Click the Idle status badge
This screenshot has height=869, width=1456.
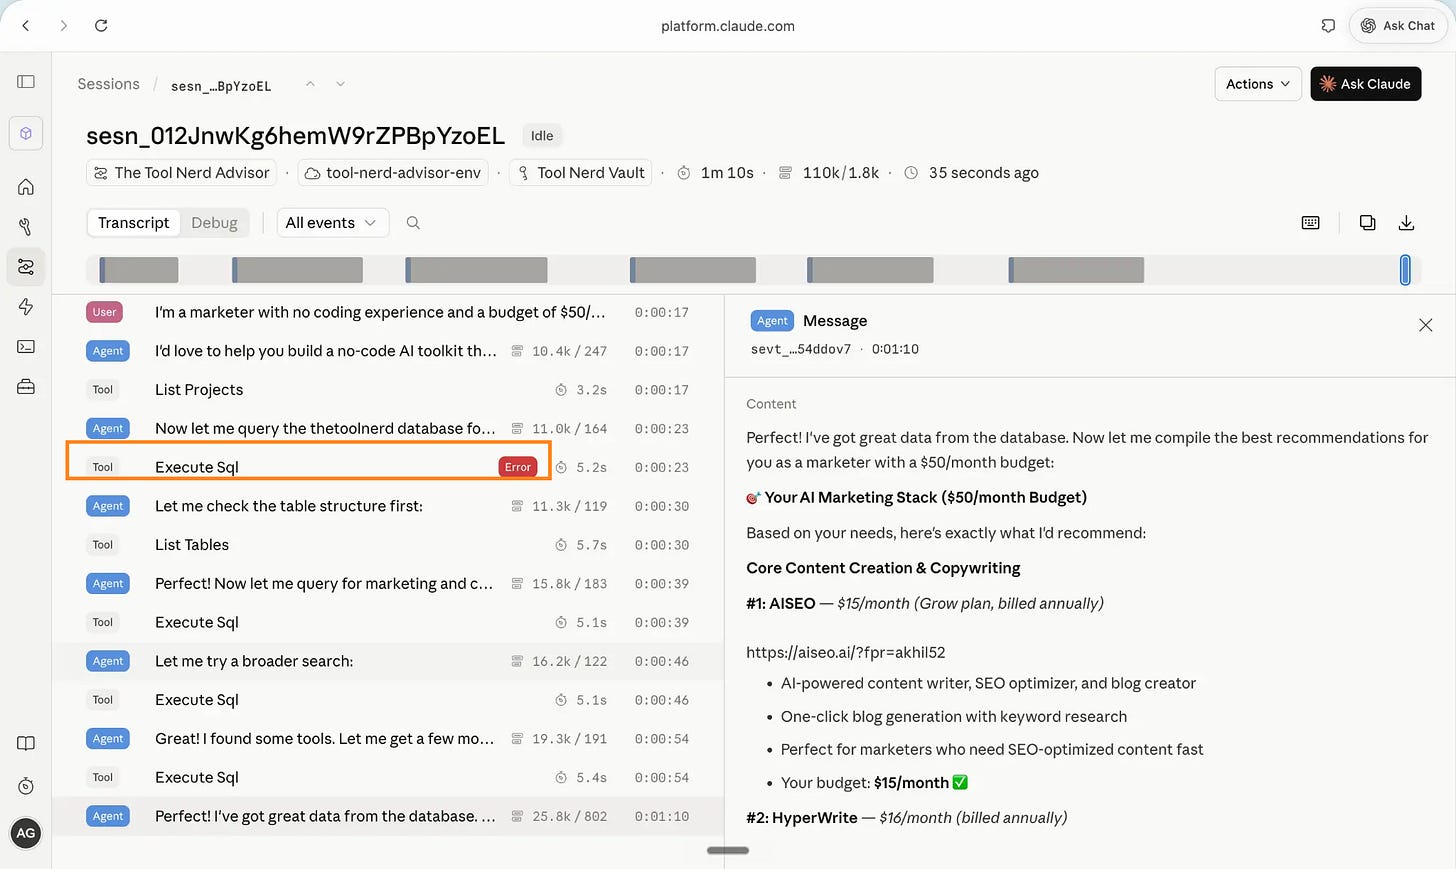[542, 136]
